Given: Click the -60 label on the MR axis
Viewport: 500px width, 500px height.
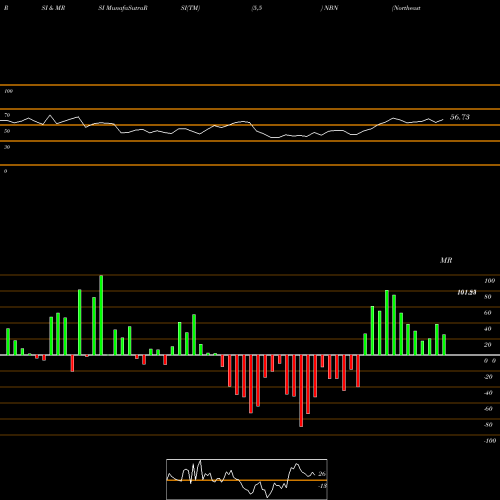Looking at the screenshot, I should [488, 409].
